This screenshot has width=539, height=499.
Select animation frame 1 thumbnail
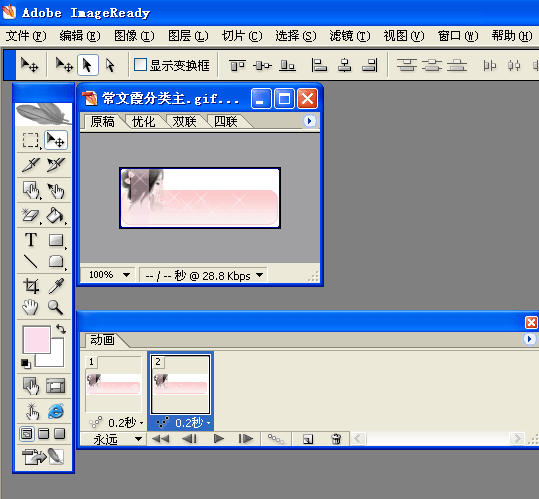(113, 384)
